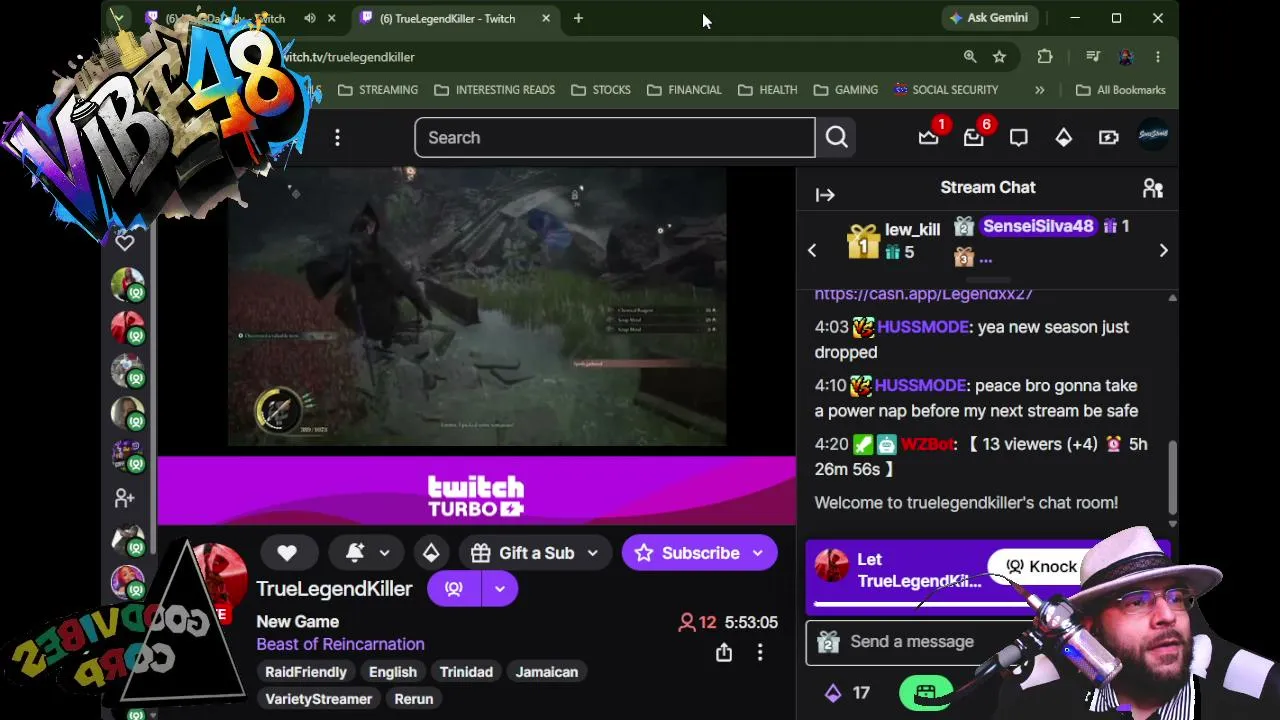The width and height of the screenshot is (1280, 720).
Task: Expand the dropdown arrow beside the channel name
Action: (499, 589)
